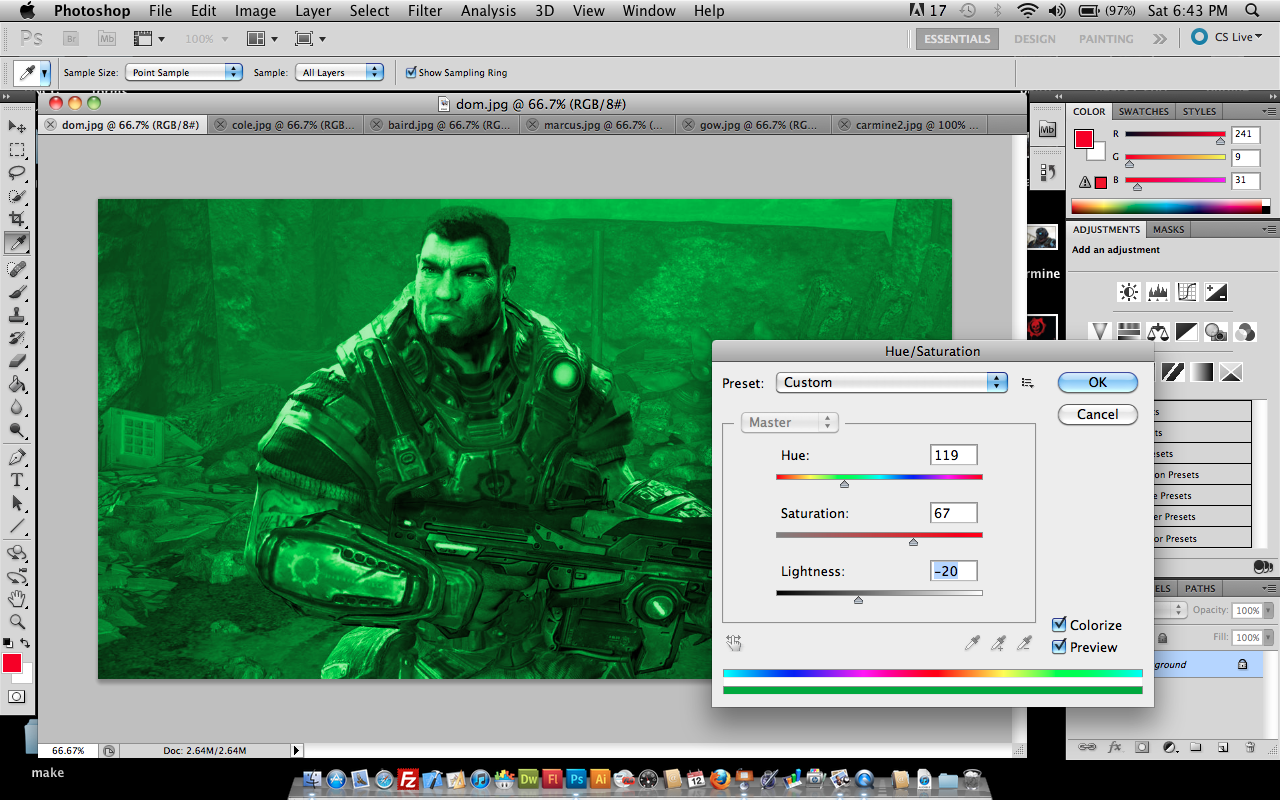Select the Crop tool
Screen dimensions: 1280x800
tap(17, 219)
